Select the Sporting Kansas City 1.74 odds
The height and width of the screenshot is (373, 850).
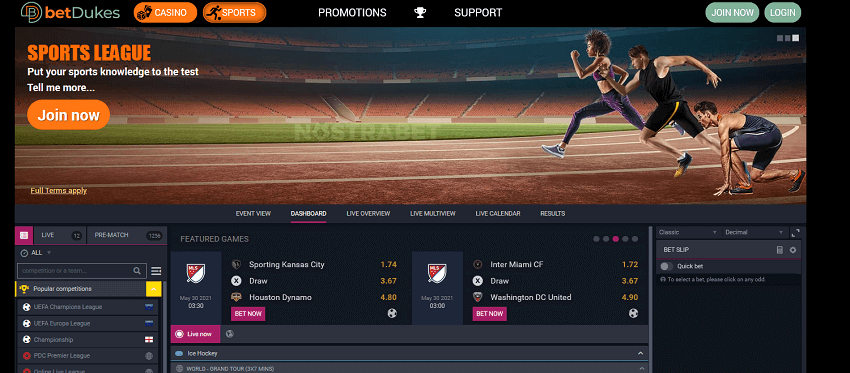click(388, 265)
